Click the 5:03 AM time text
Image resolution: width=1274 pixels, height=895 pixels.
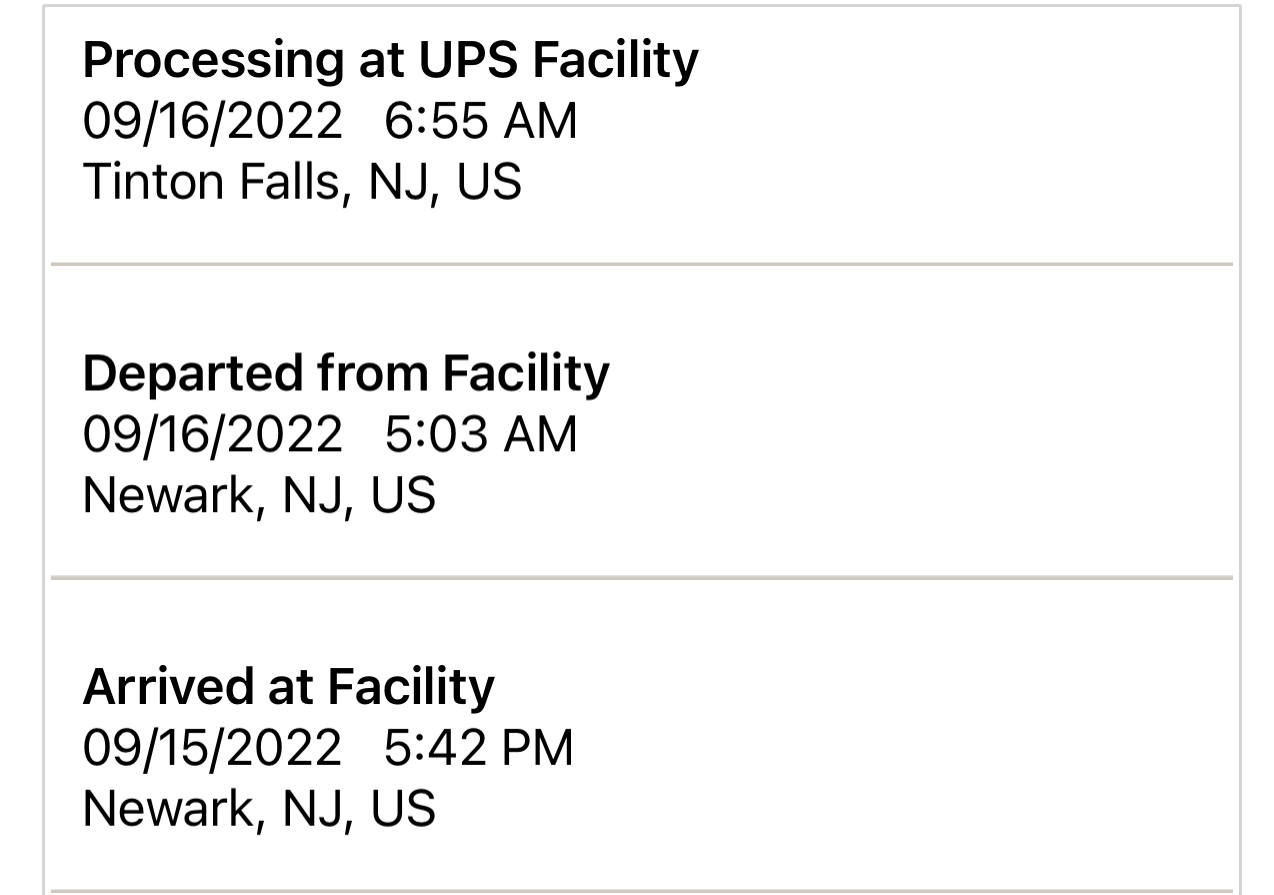[481, 434]
